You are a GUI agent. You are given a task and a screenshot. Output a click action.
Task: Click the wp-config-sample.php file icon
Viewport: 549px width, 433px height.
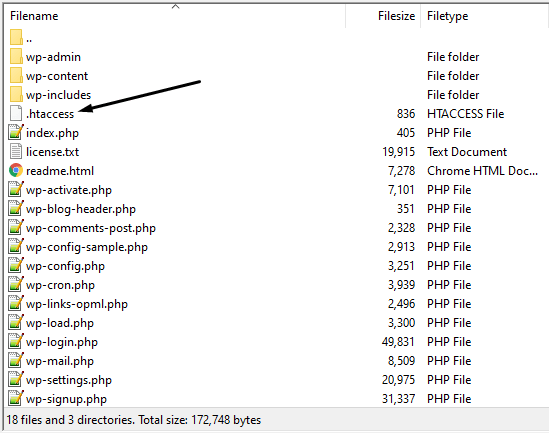click(x=16, y=246)
